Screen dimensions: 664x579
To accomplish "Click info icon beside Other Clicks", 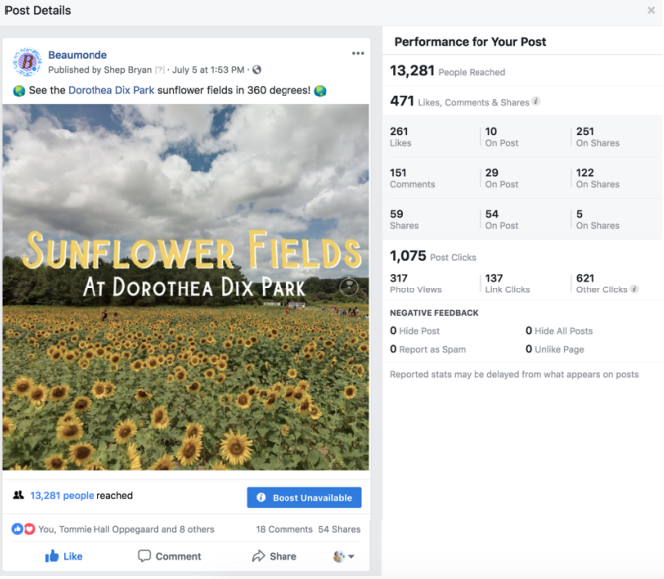I will click(x=634, y=289).
